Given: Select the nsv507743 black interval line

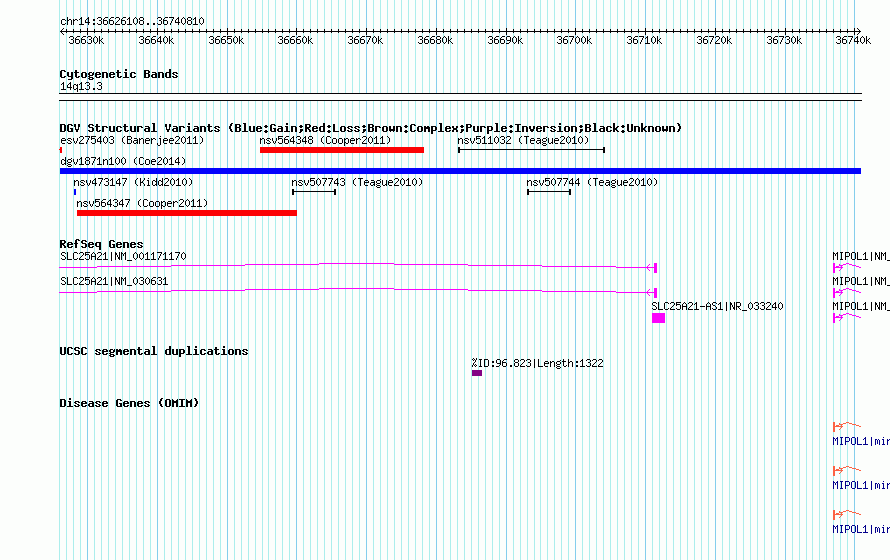Looking at the screenshot, I should pyautogui.click(x=314, y=192).
